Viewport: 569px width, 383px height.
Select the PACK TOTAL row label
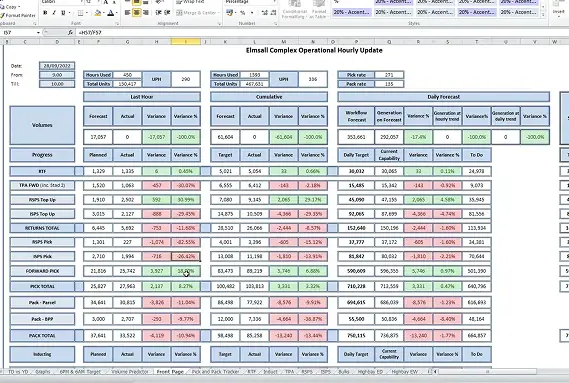[42, 335]
